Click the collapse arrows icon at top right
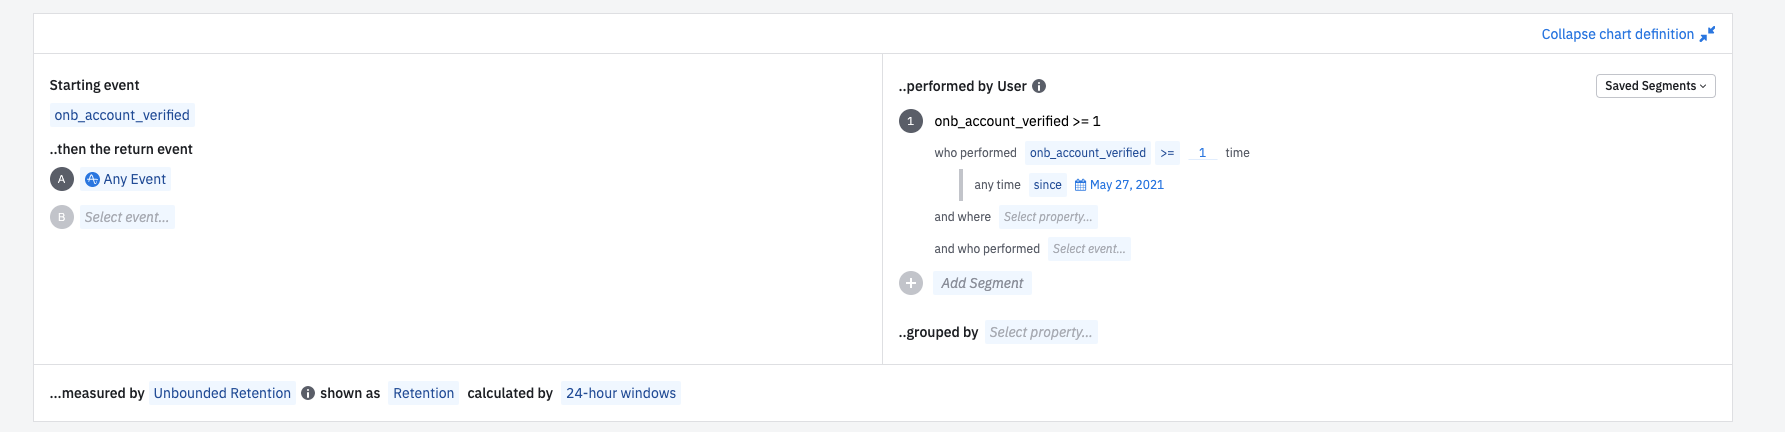The height and width of the screenshot is (432, 1785). pos(1708,34)
